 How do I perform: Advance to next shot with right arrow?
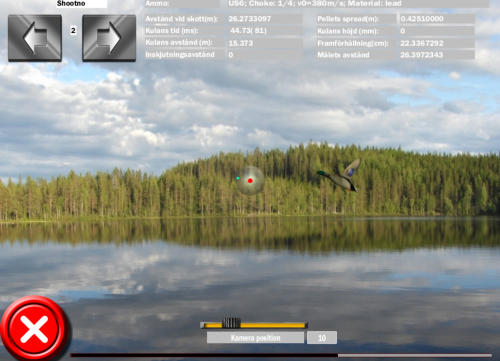(x=109, y=38)
